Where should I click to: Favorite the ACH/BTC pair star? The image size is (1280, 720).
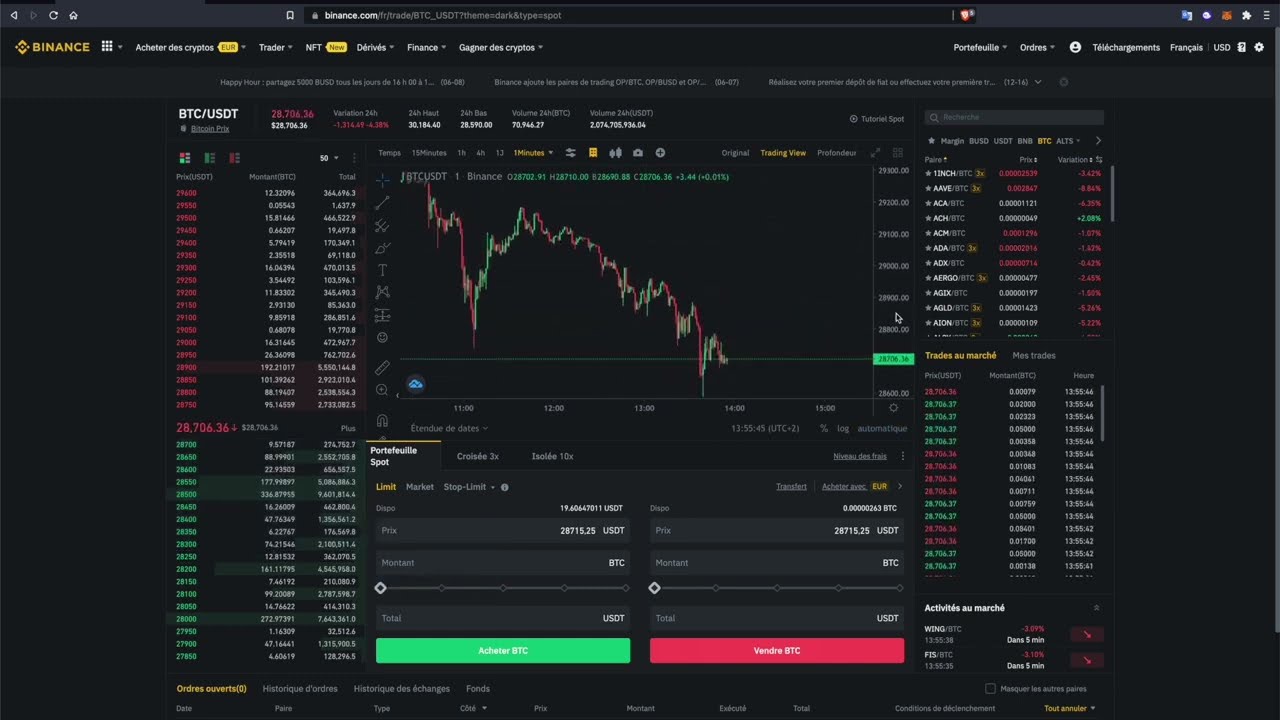point(928,218)
